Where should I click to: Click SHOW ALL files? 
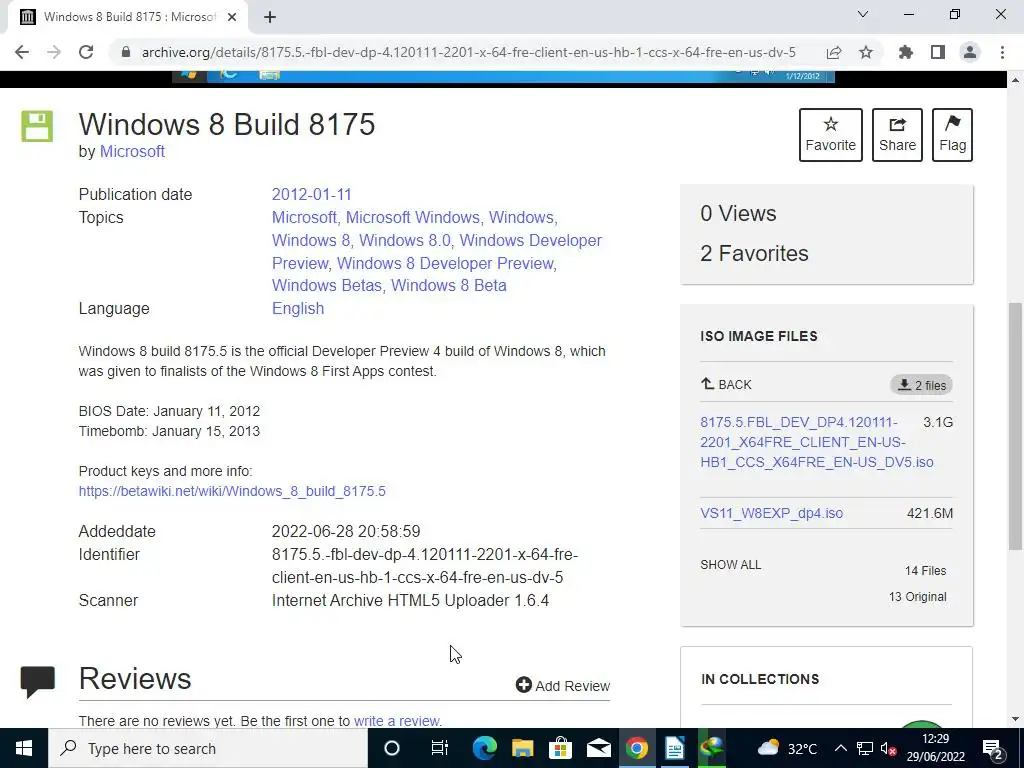coord(731,565)
